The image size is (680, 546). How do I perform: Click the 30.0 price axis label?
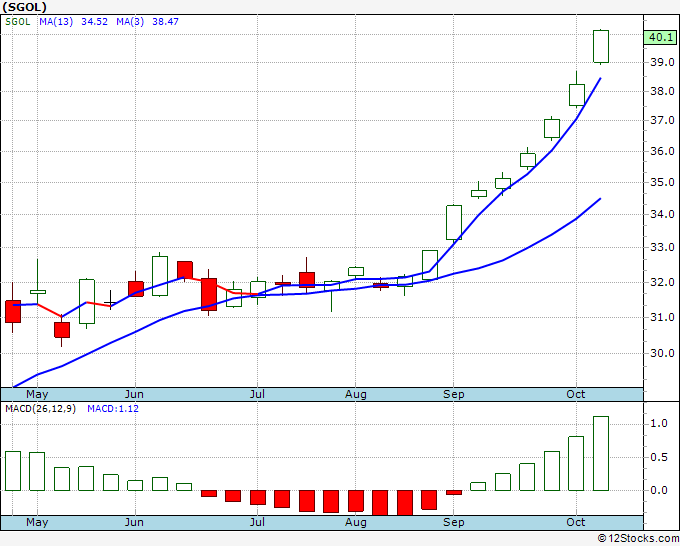[662, 353]
